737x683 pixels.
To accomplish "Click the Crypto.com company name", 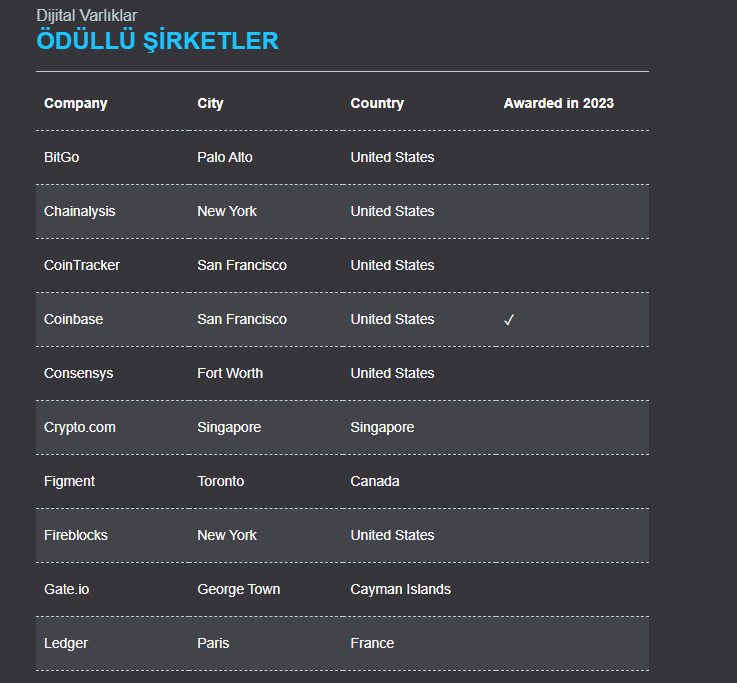I will pyautogui.click(x=80, y=427).
